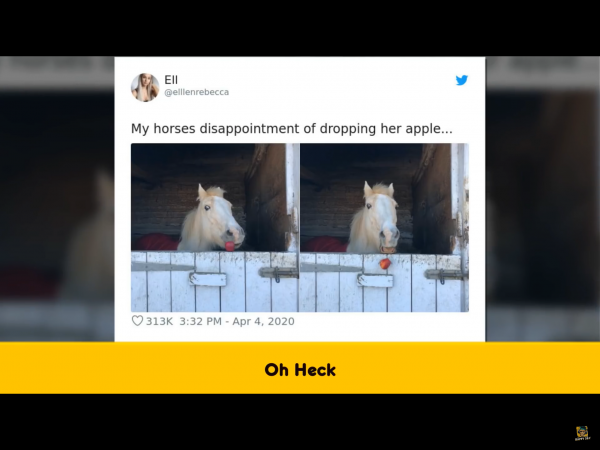Click the Oh Heck caption text
Screen dimensions: 600x450
pyautogui.click(x=300, y=370)
